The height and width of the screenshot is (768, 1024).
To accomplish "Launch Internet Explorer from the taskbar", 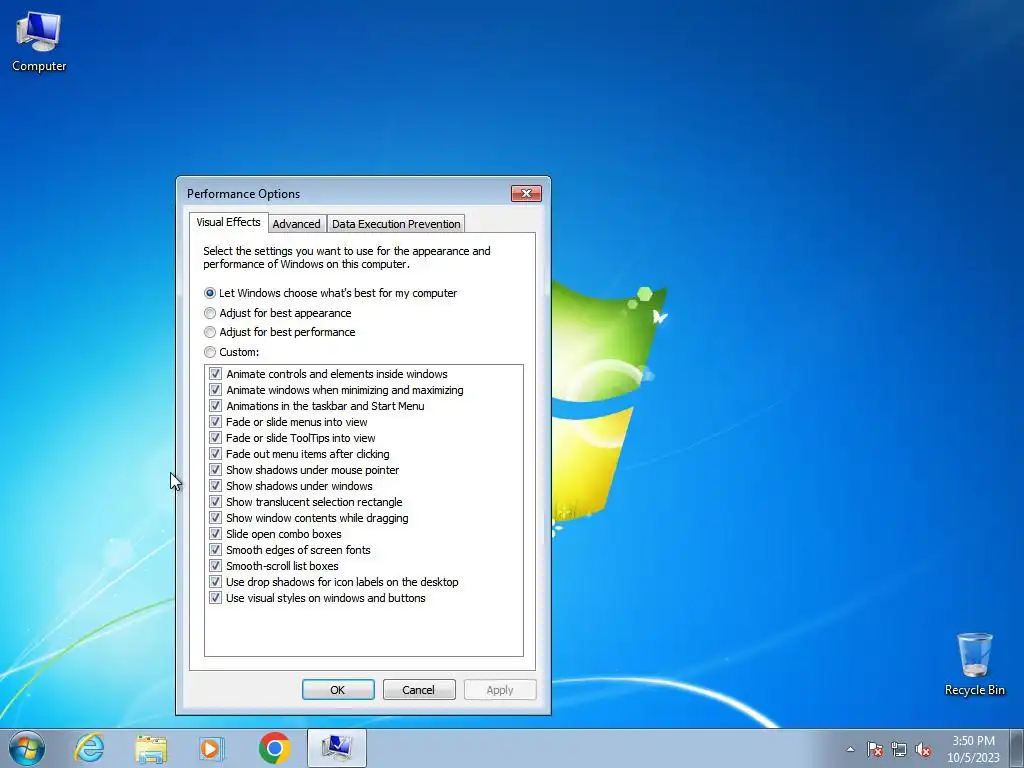I will click(89, 748).
